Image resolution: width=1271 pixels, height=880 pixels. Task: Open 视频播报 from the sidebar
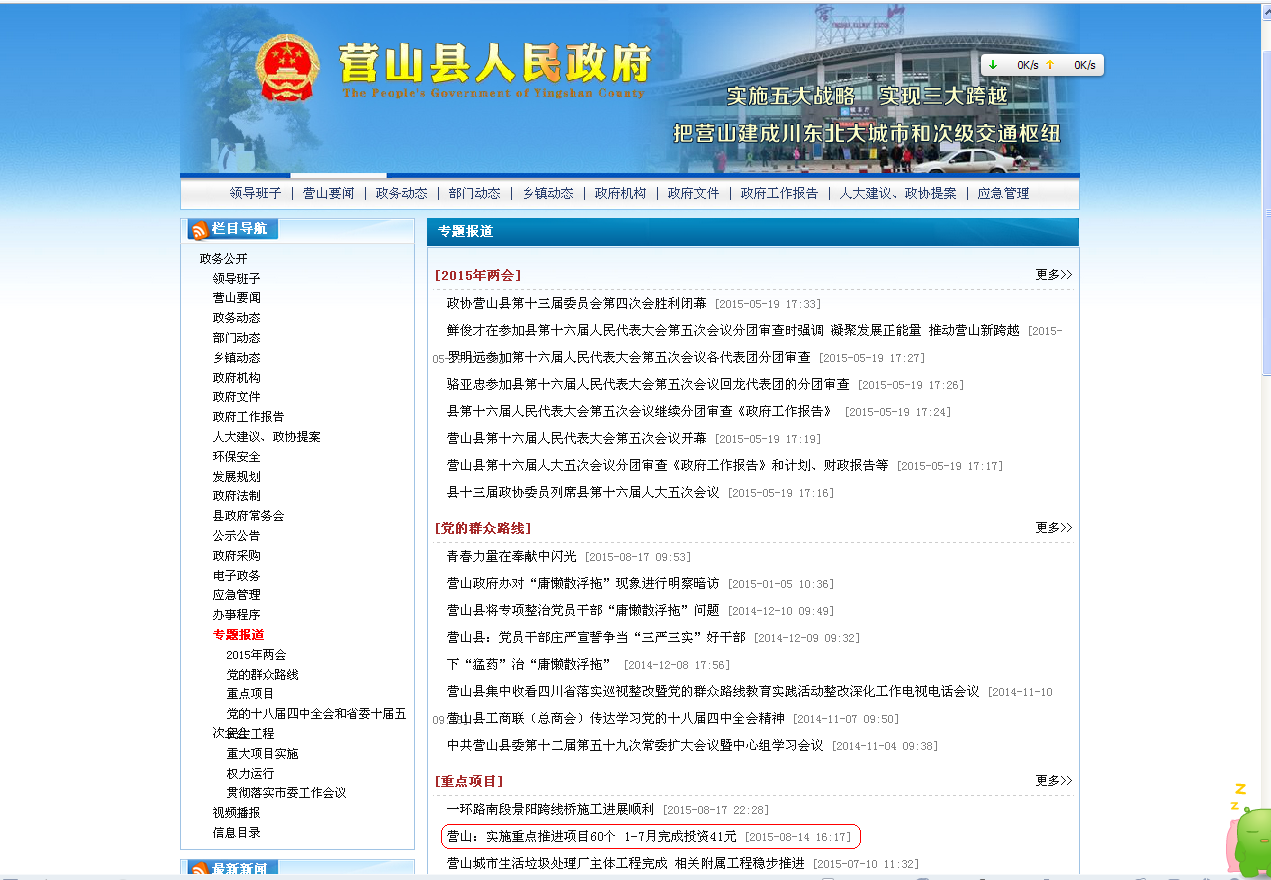[236, 813]
